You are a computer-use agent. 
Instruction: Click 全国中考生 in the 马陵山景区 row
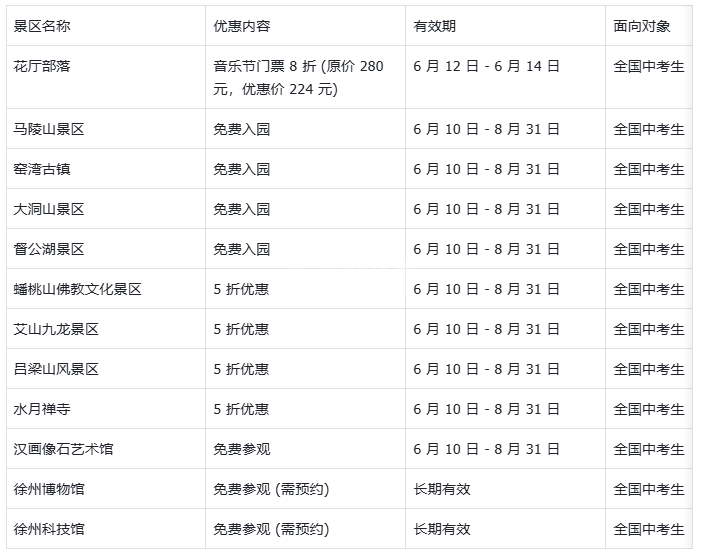click(649, 129)
